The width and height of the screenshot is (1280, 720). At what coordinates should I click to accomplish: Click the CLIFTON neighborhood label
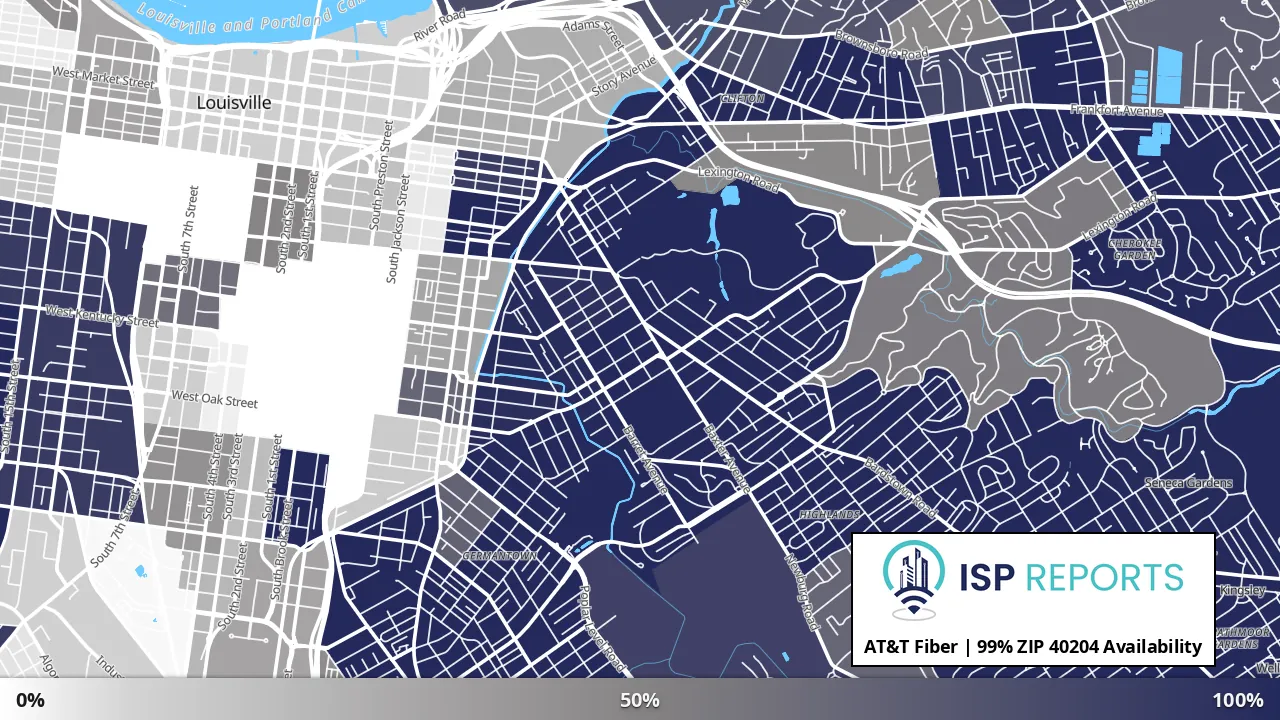743,99
